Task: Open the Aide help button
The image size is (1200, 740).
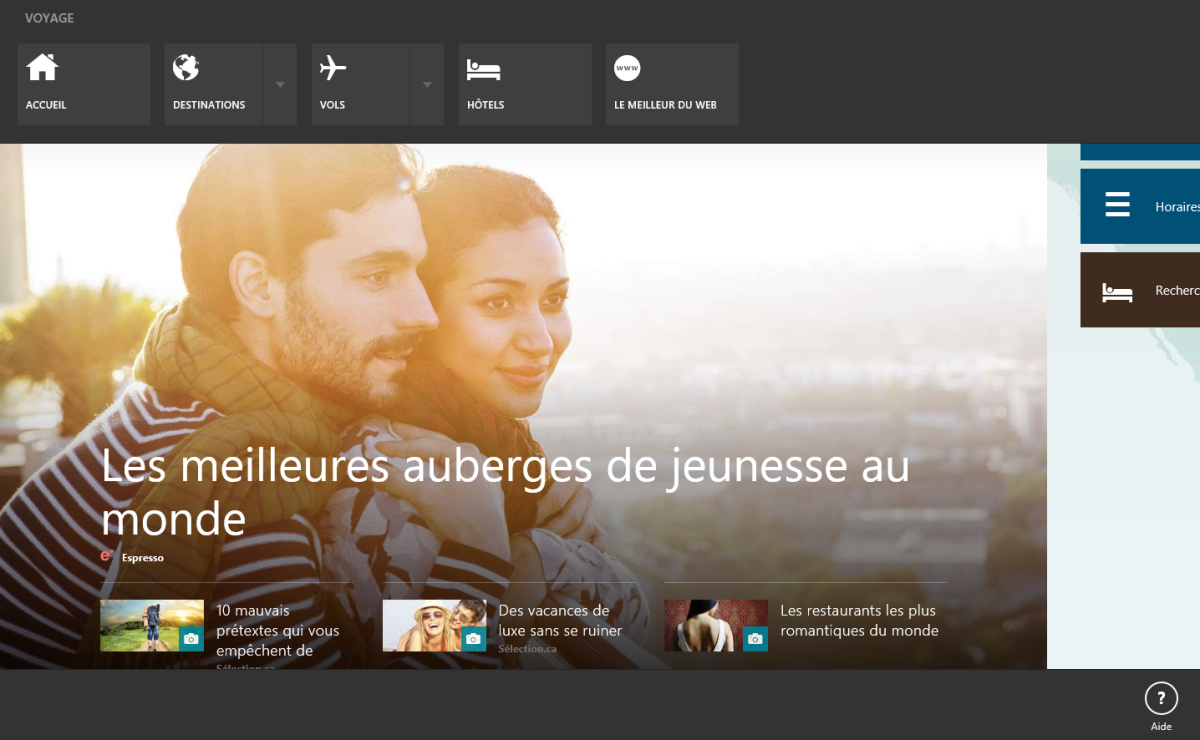Action: point(1161,706)
